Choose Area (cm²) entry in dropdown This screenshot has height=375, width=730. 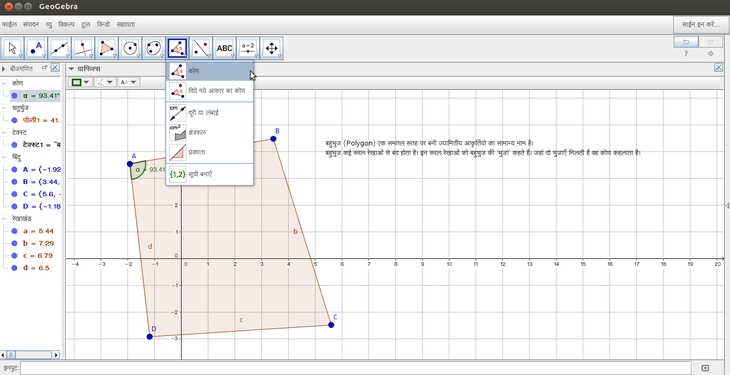click(x=210, y=133)
